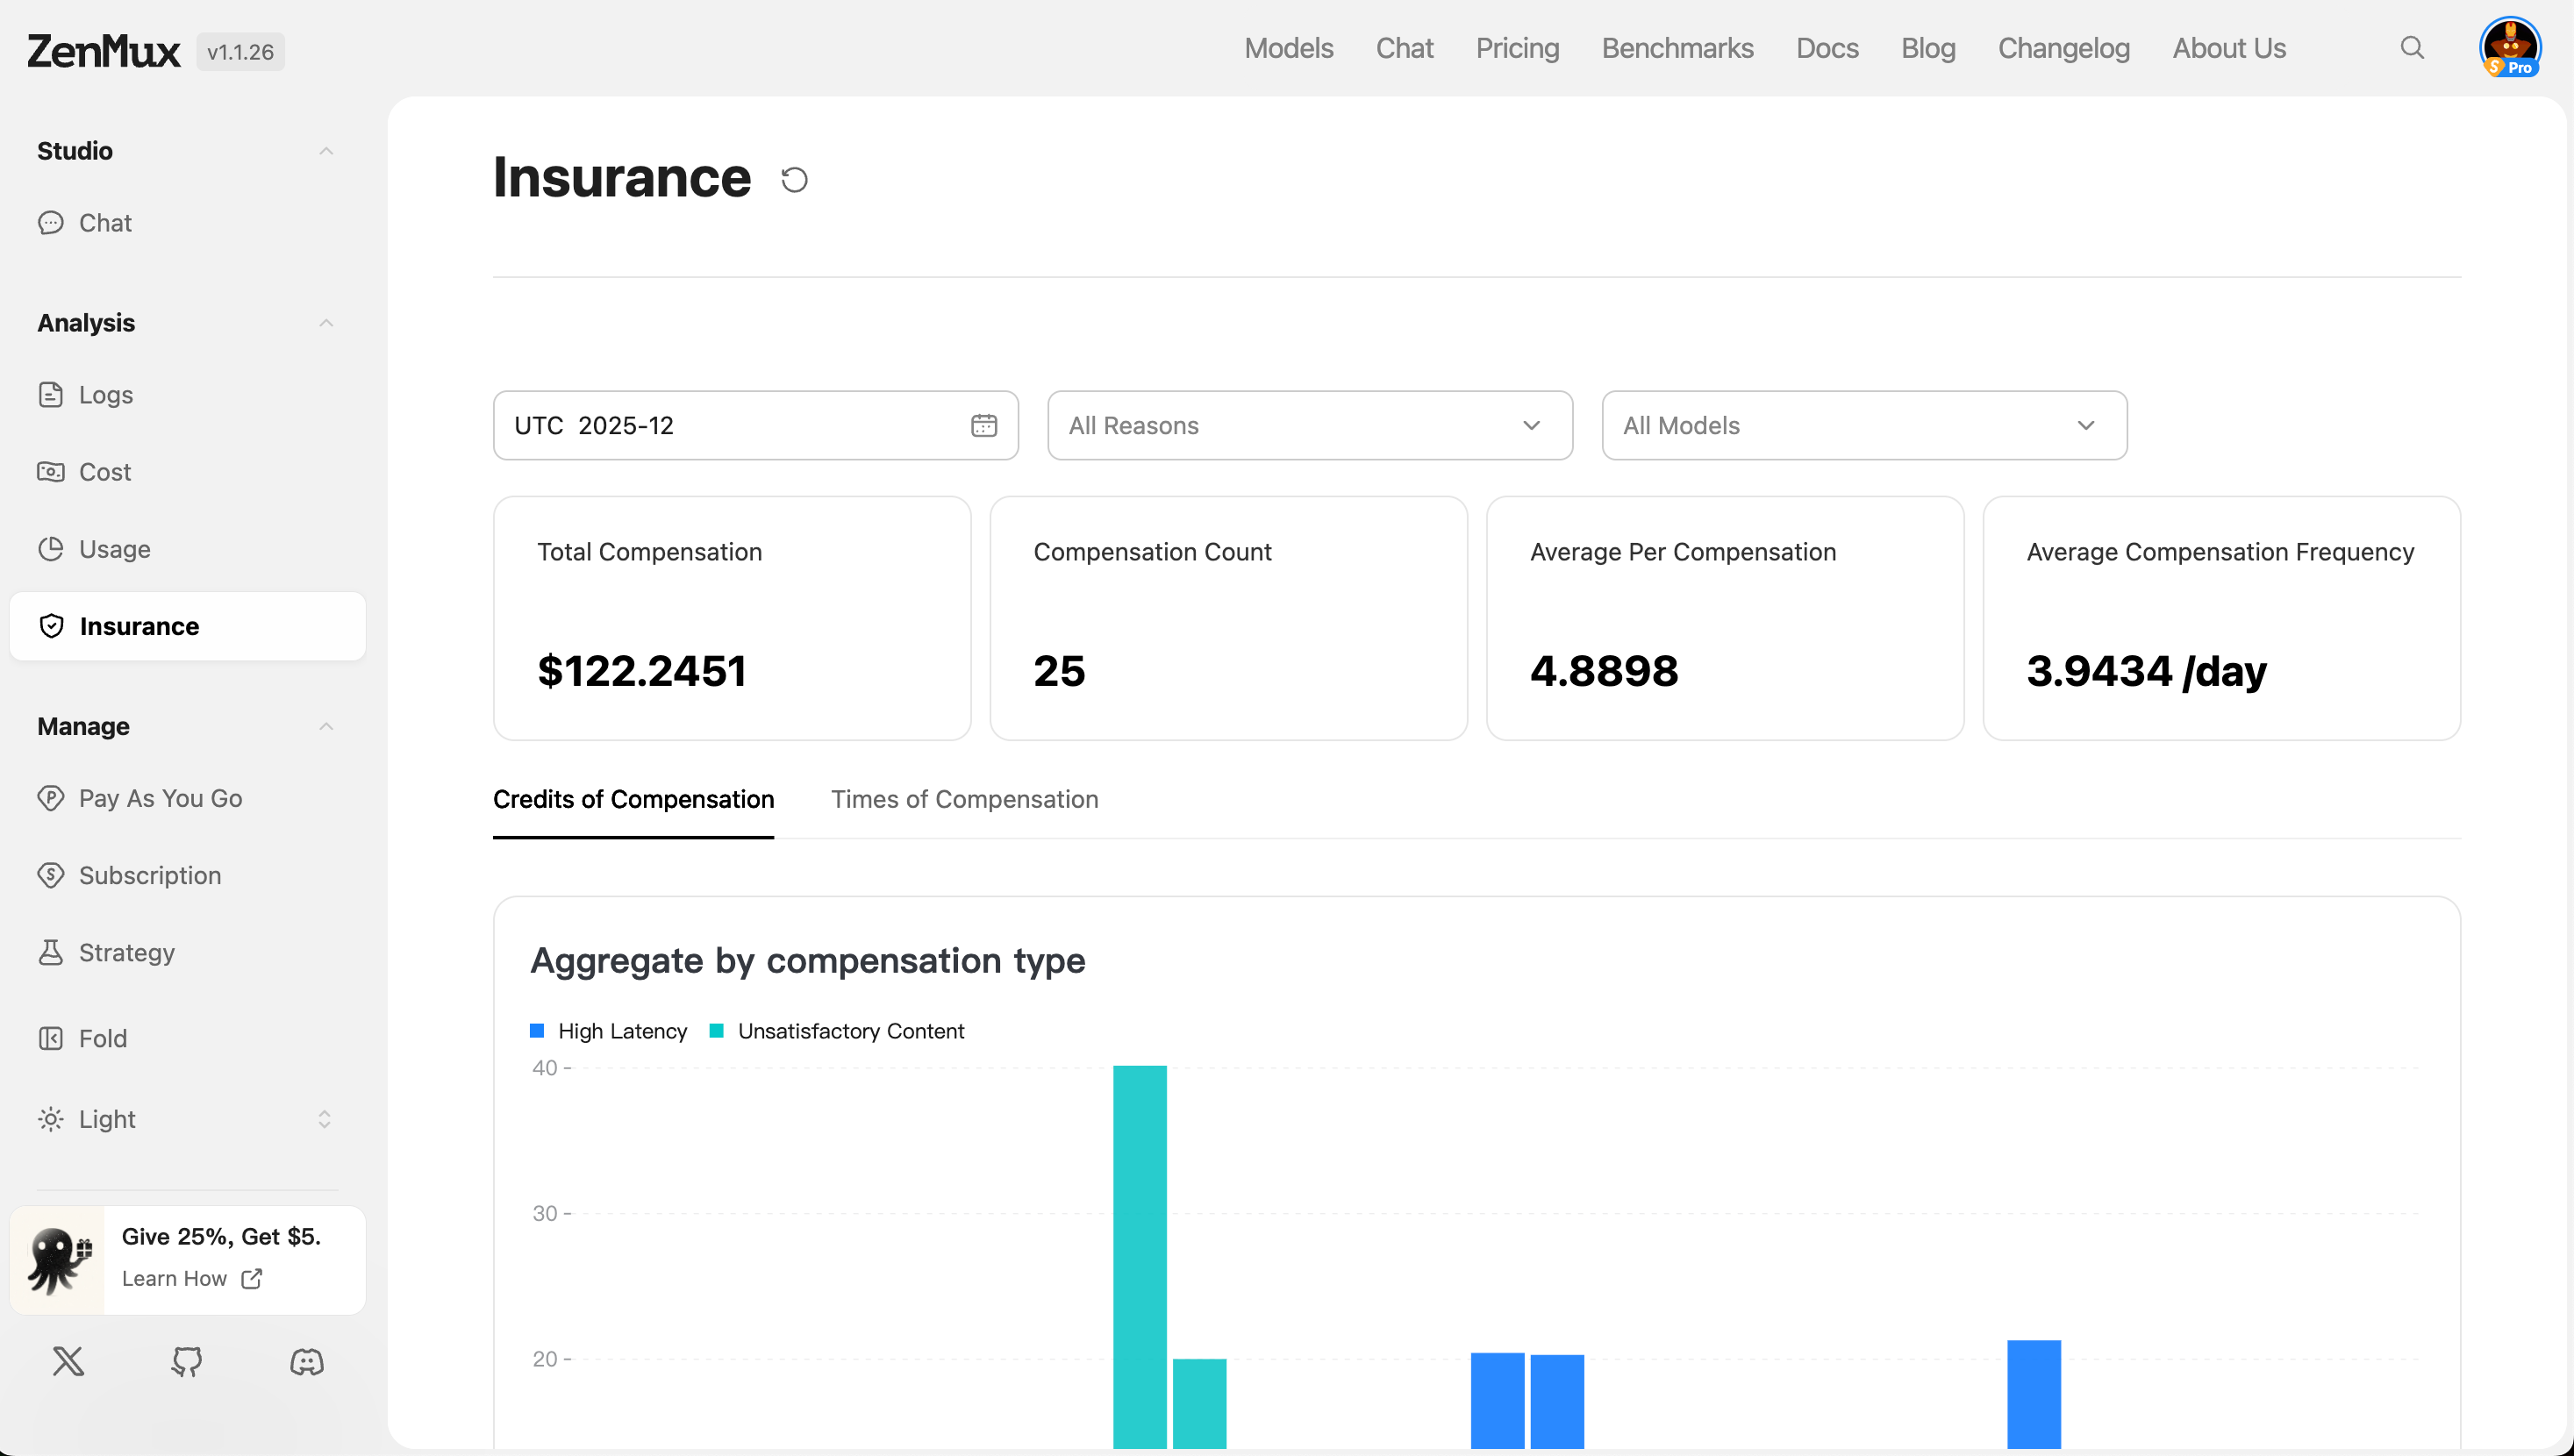
Task: Open the All Reasons dropdown
Action: 1309,425
